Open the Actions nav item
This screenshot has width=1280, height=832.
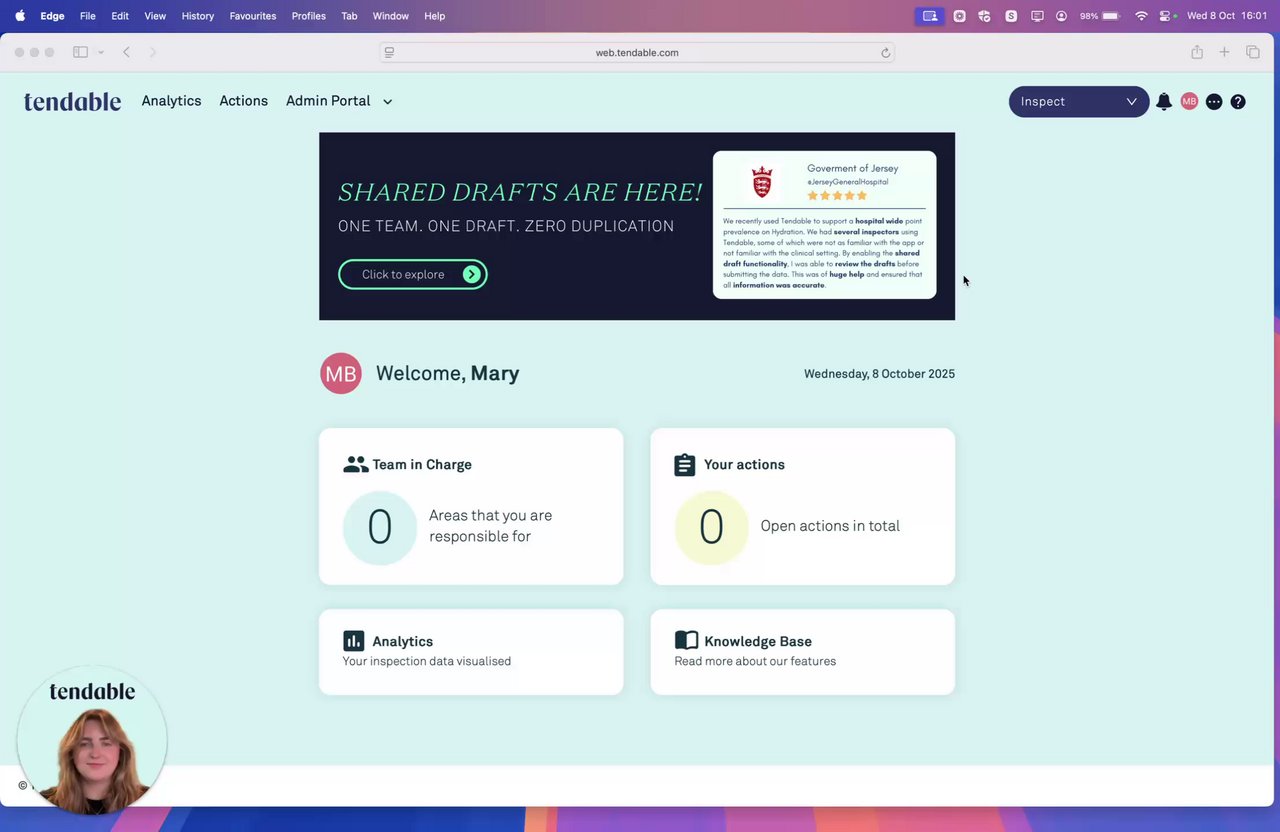tap(244, 101)
